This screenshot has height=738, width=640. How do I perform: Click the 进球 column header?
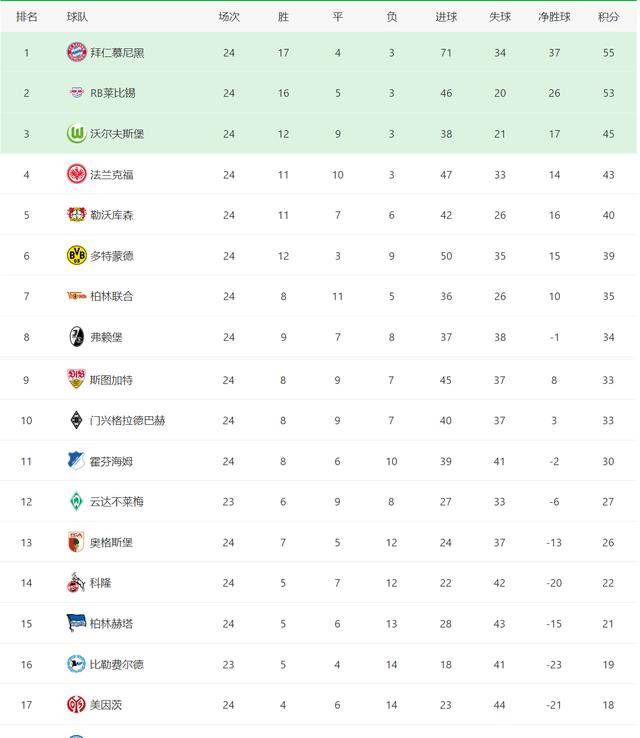coord(446,17)
